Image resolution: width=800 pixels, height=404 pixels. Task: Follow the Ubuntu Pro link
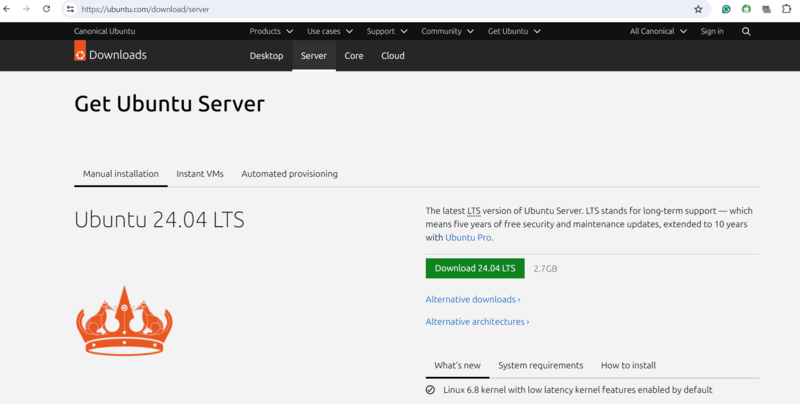pos(468,238)
